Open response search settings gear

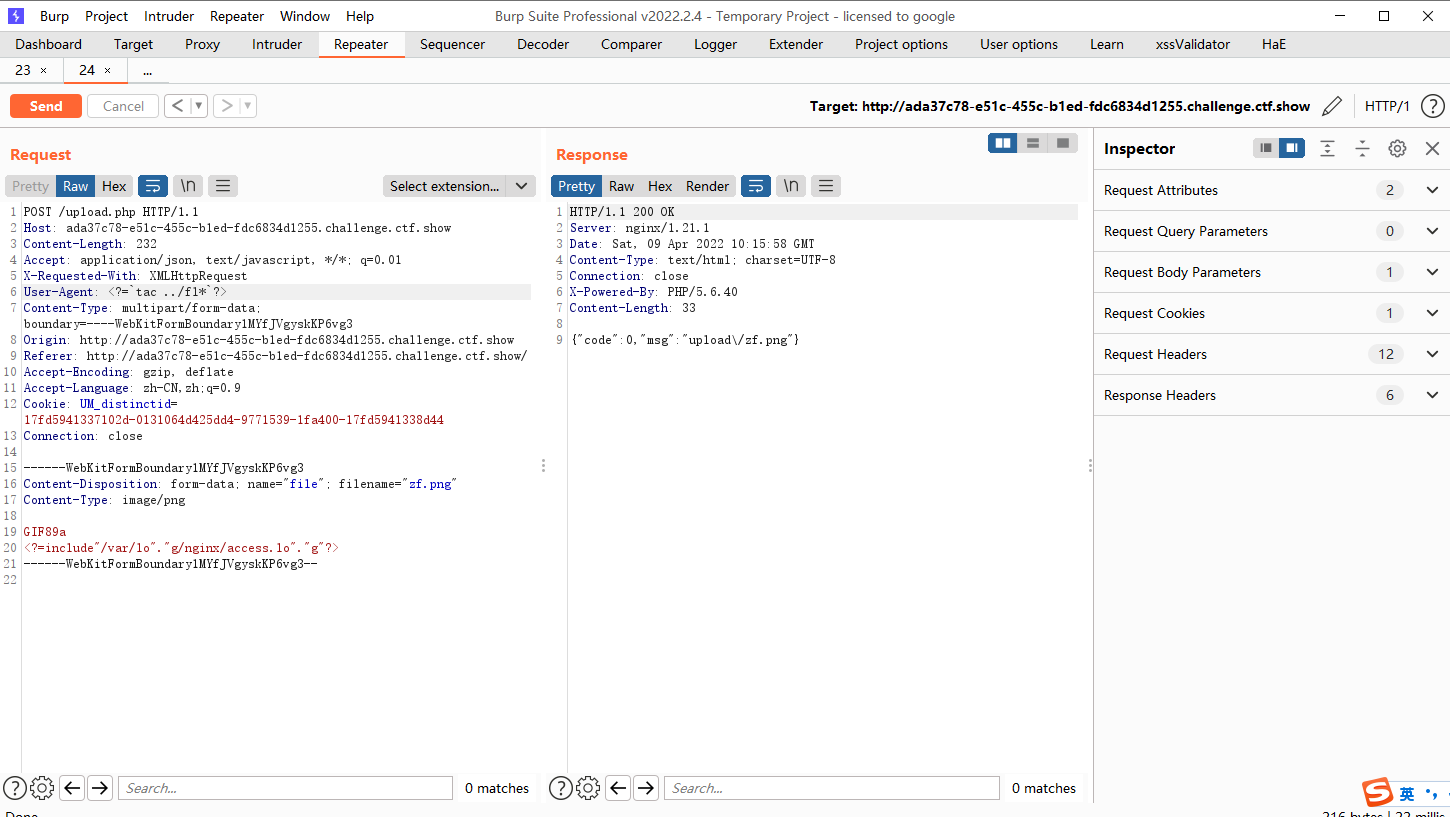pos(588,788)
